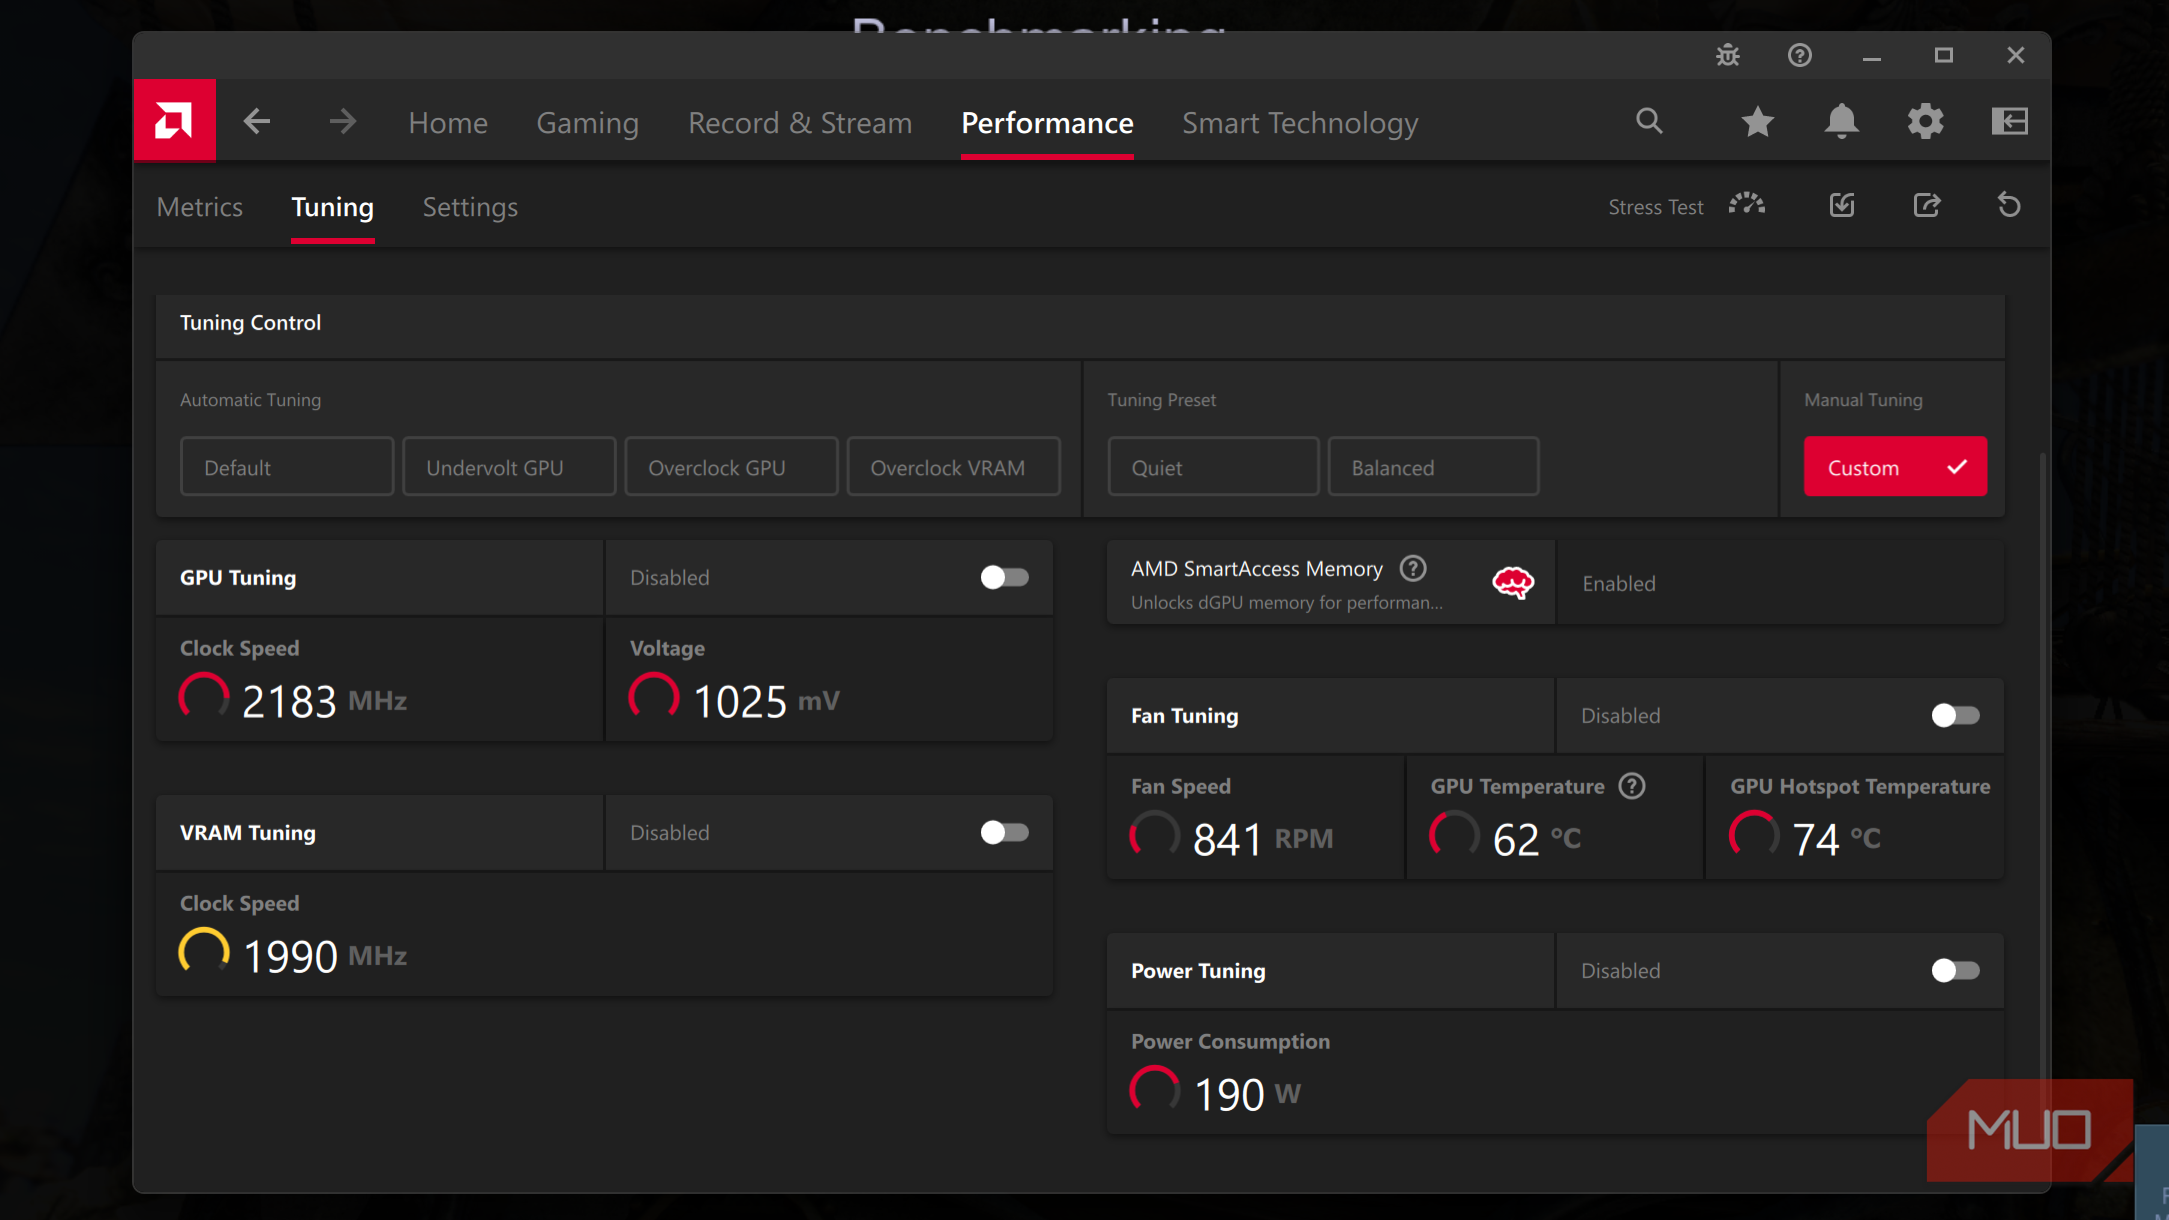Viewport: 2169px width, 1220px height.
Task: Open the Gaming tab
Action: click(x=588, y=123)
